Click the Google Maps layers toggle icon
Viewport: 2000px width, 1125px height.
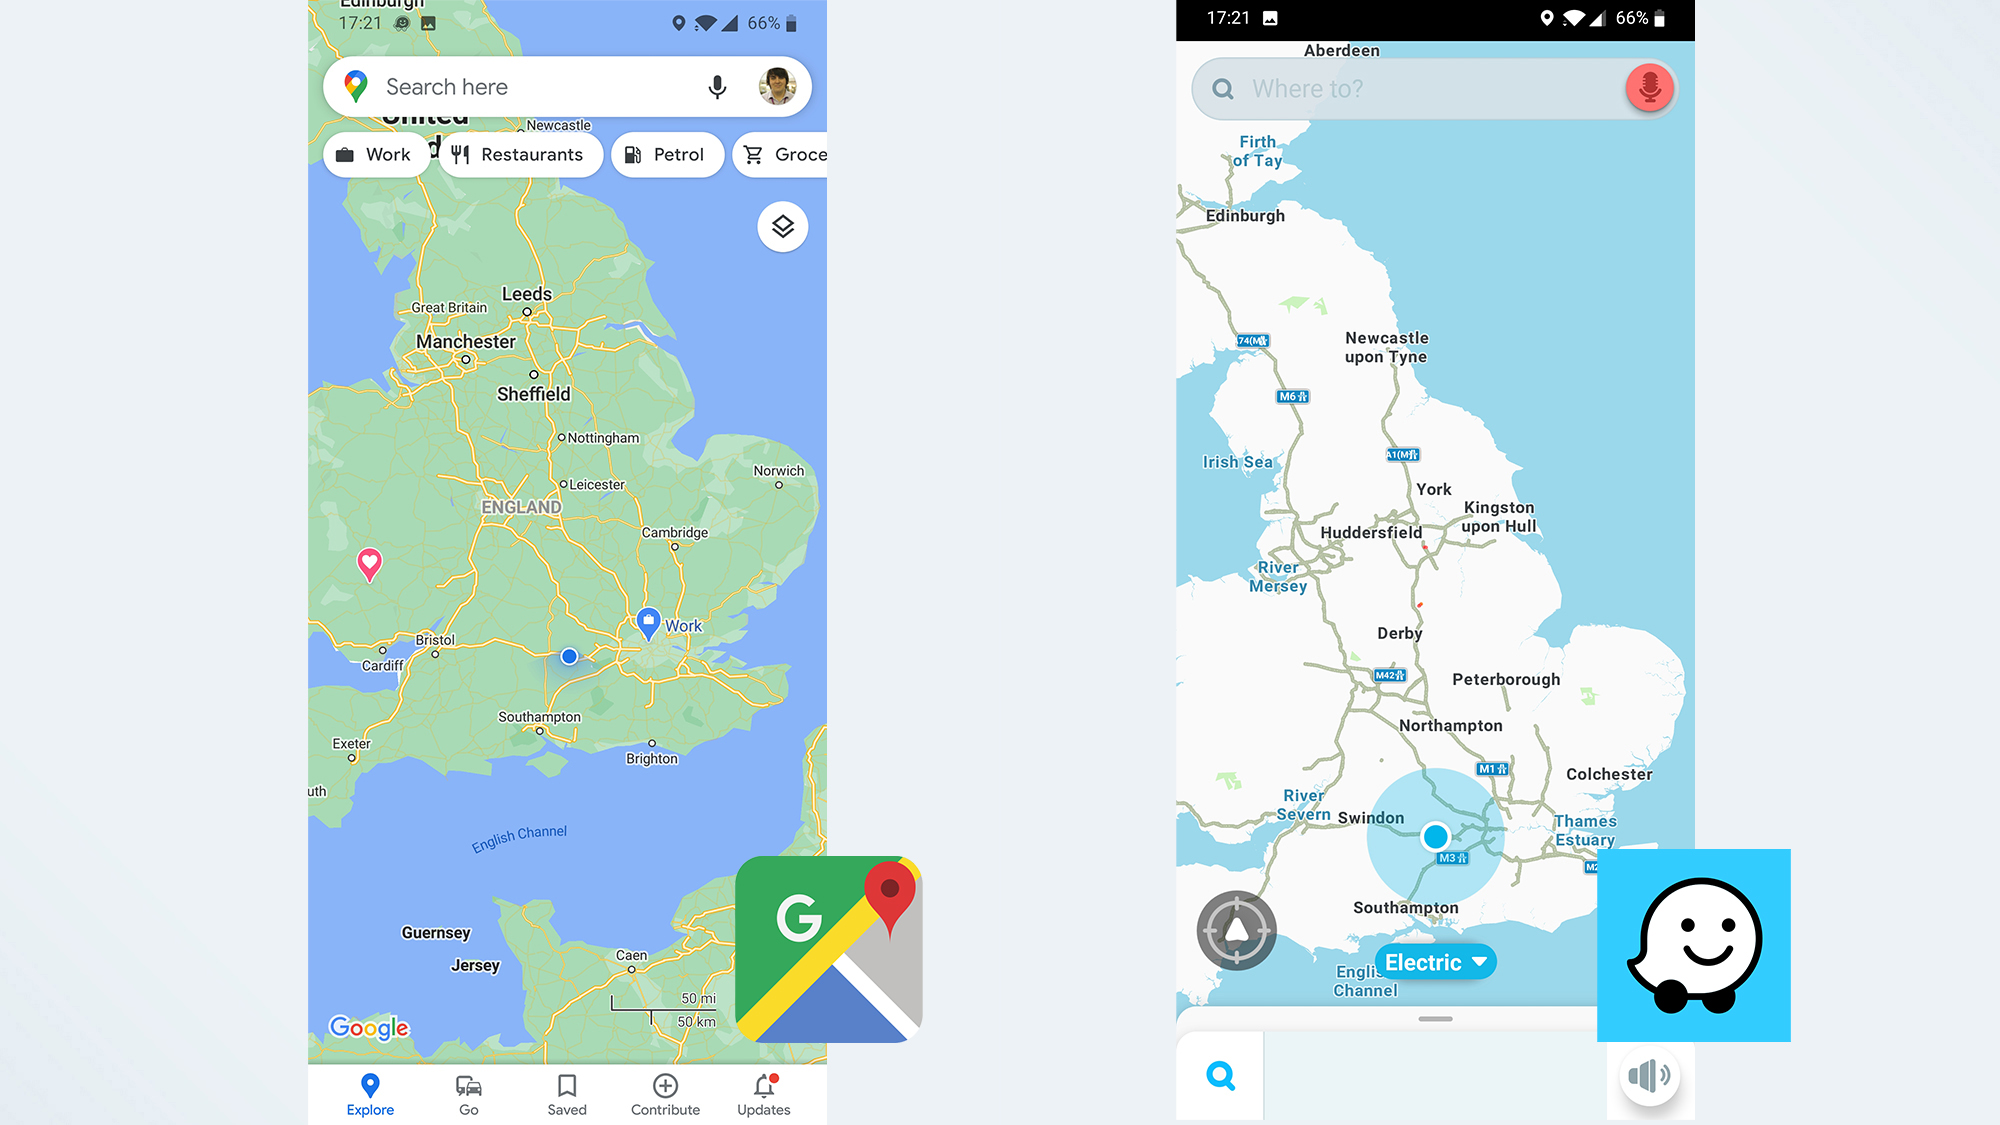coord(782,225)
